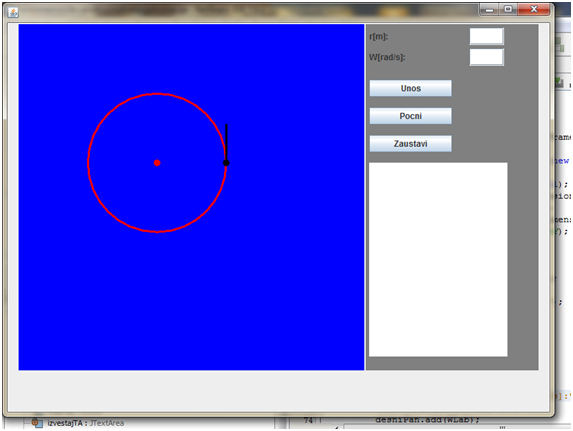Click the r[m]: label

pyautogui.click(x=379, y=37)
